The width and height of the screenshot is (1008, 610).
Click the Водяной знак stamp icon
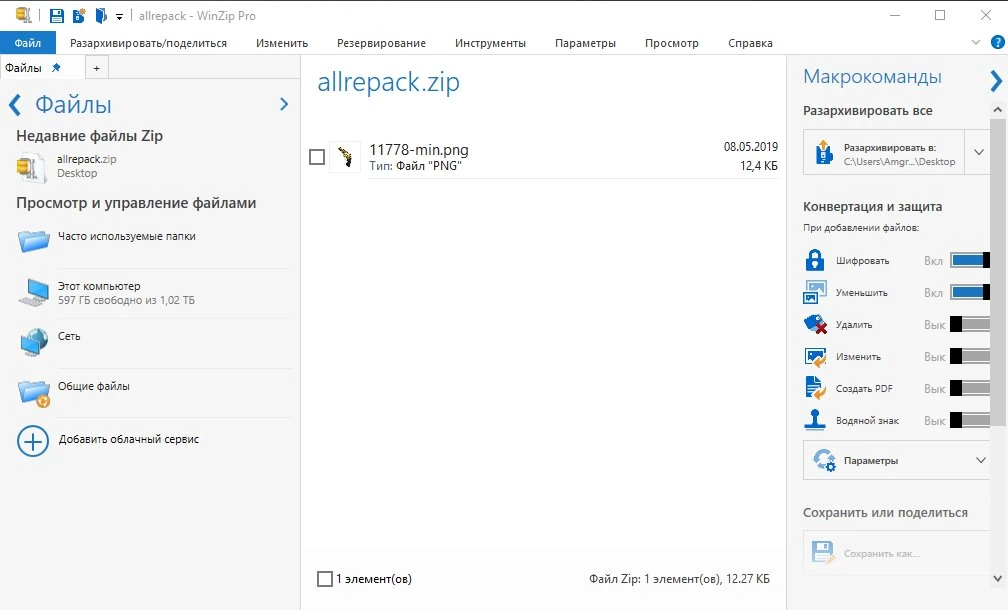[x=815, y=420]
